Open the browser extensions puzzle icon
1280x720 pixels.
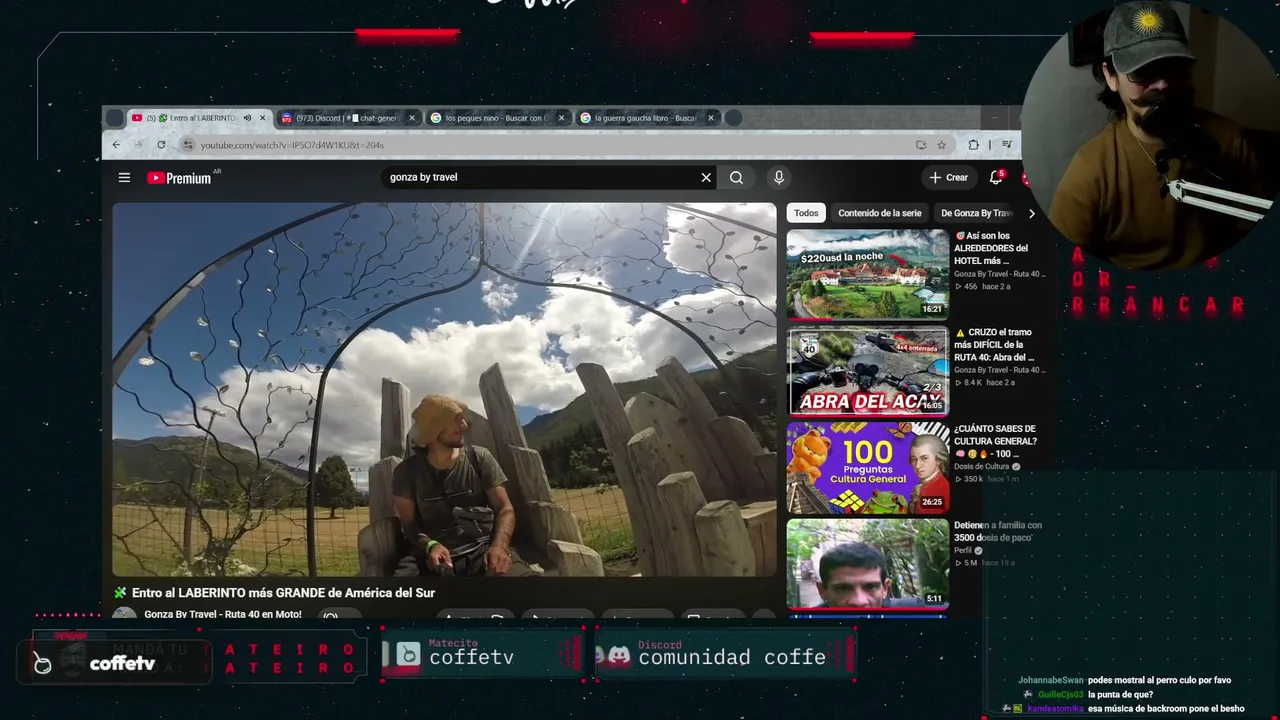[973, 145]
